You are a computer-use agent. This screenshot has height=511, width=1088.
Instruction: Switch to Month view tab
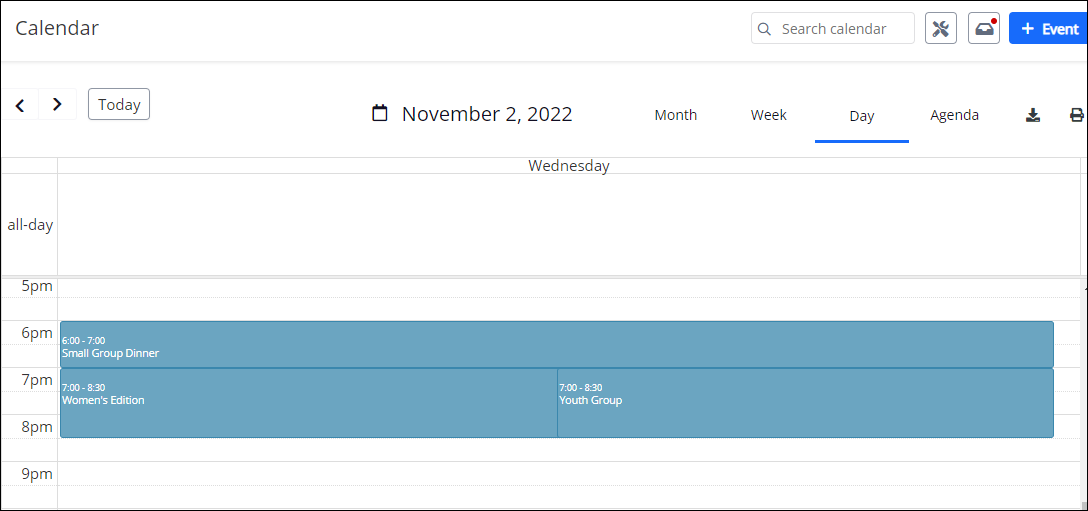pyautogui.click(x=676, y=115)
